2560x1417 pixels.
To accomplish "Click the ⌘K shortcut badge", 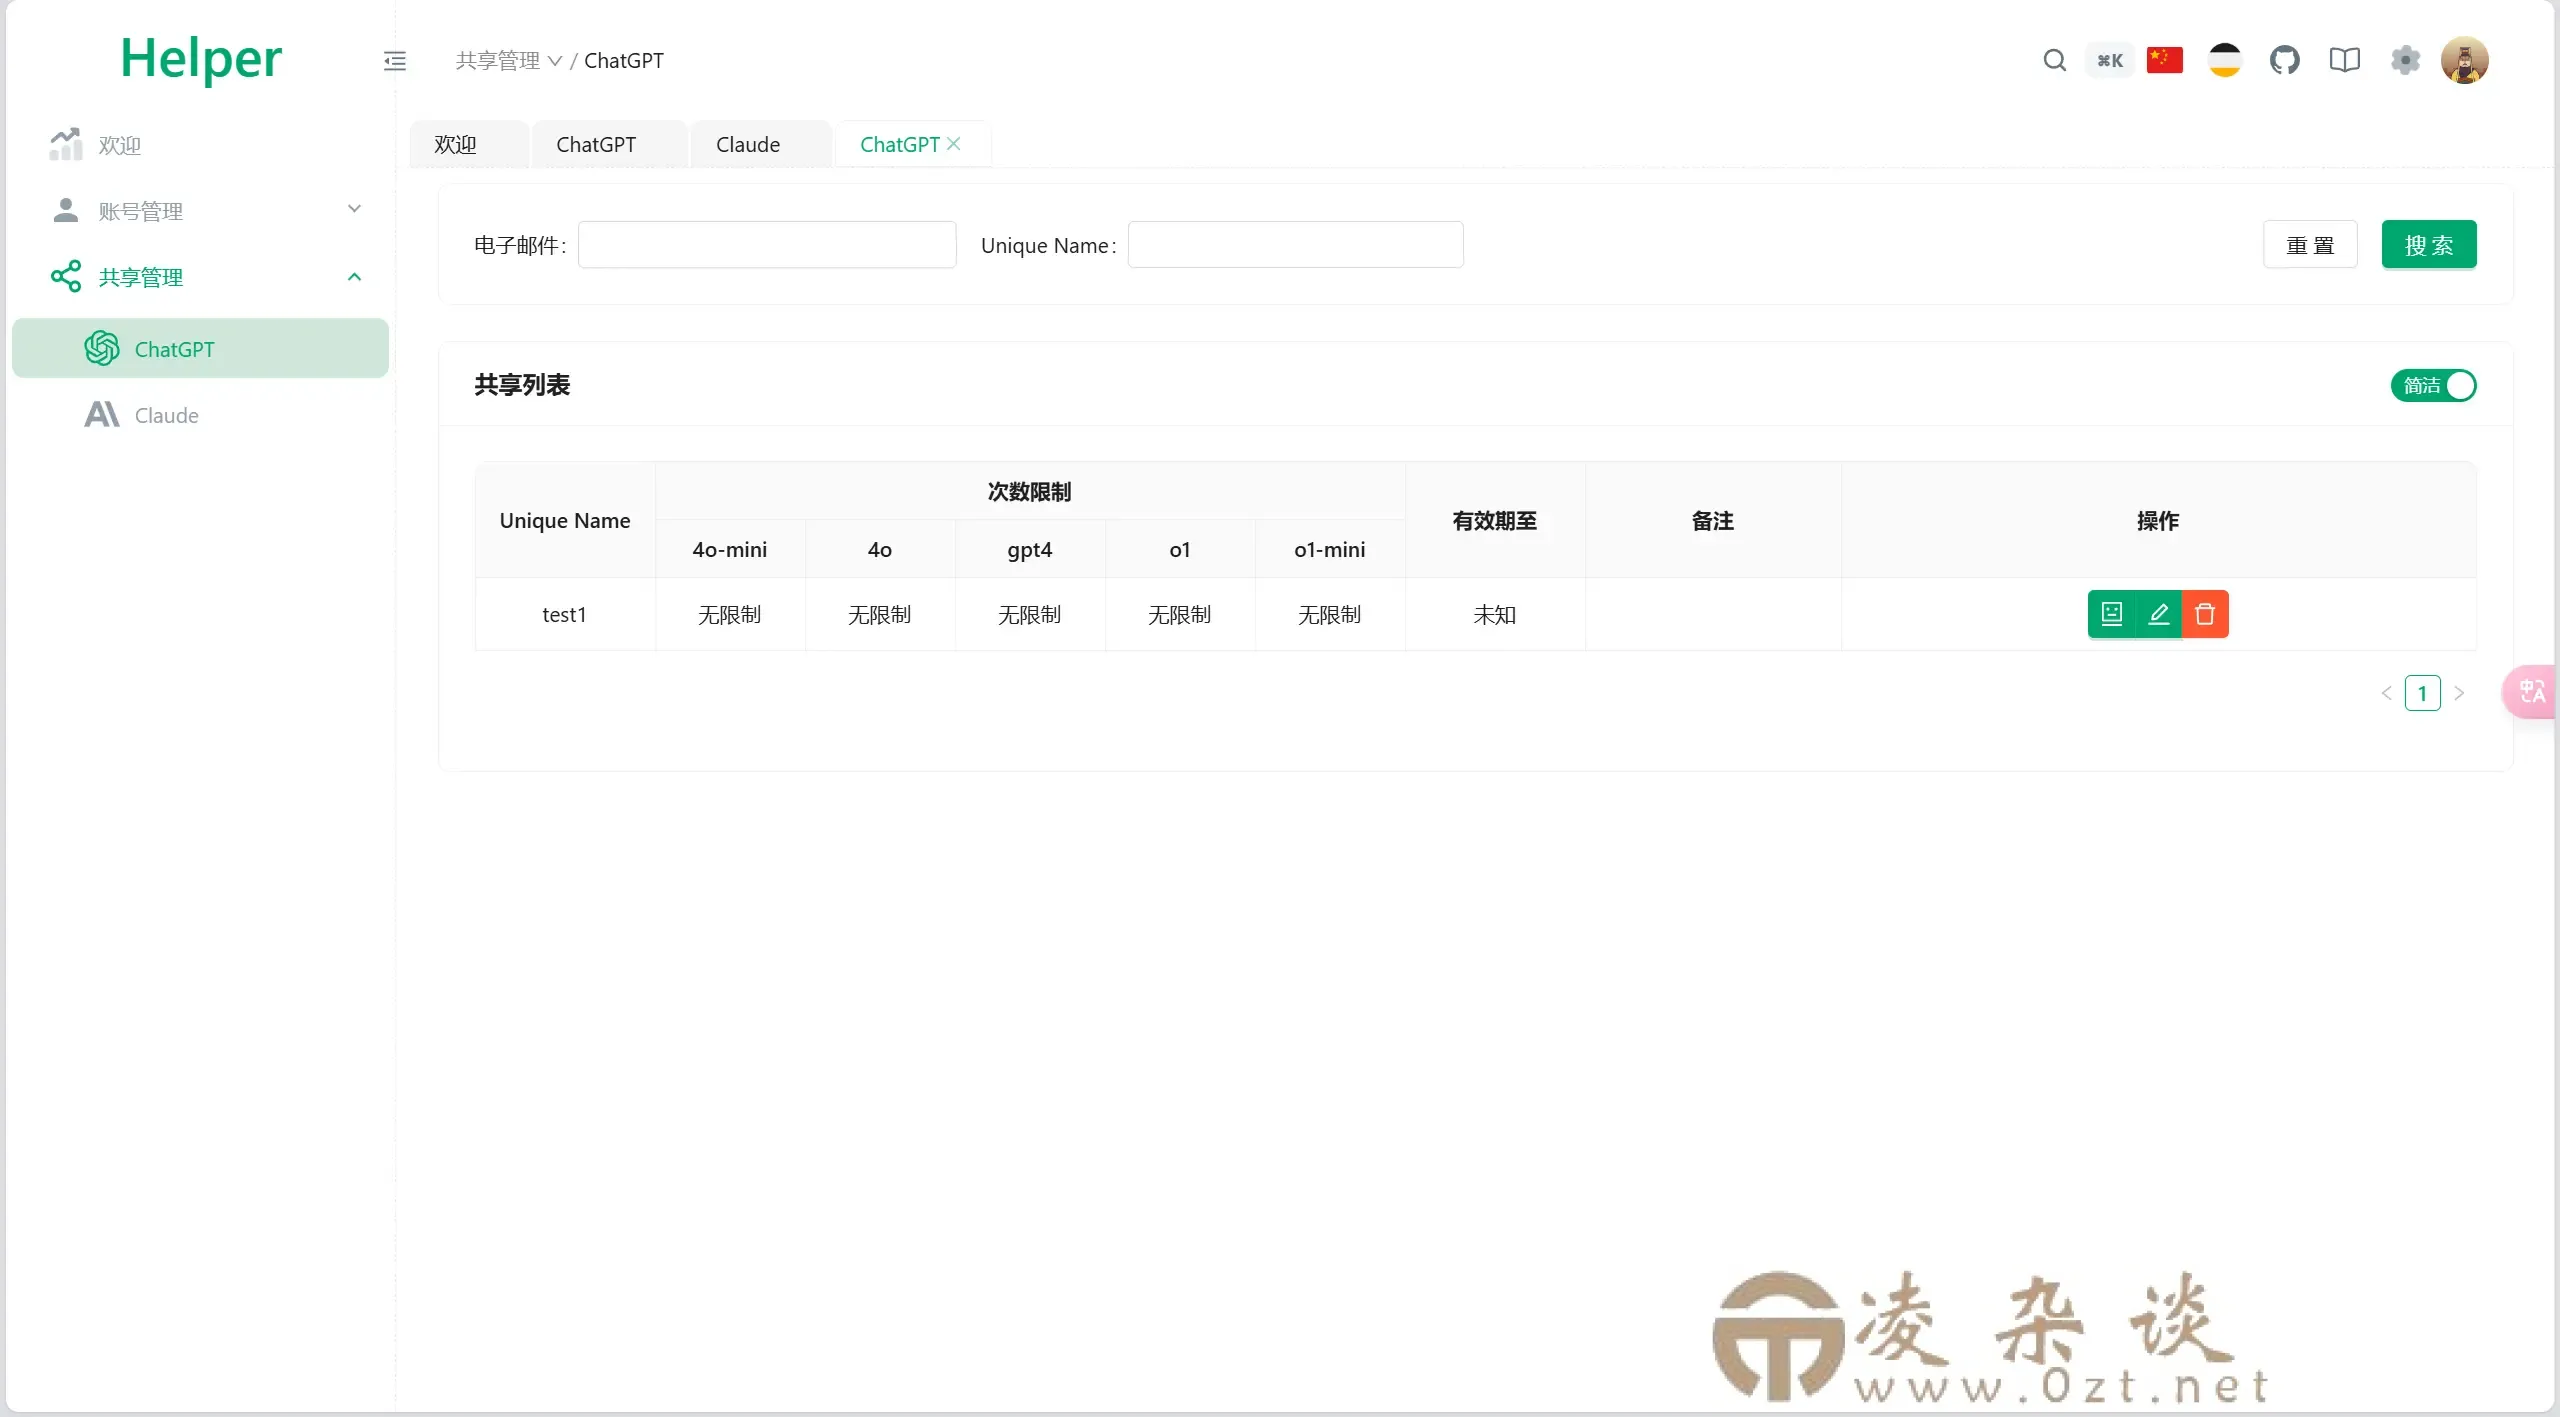I will click(2110, 61).
